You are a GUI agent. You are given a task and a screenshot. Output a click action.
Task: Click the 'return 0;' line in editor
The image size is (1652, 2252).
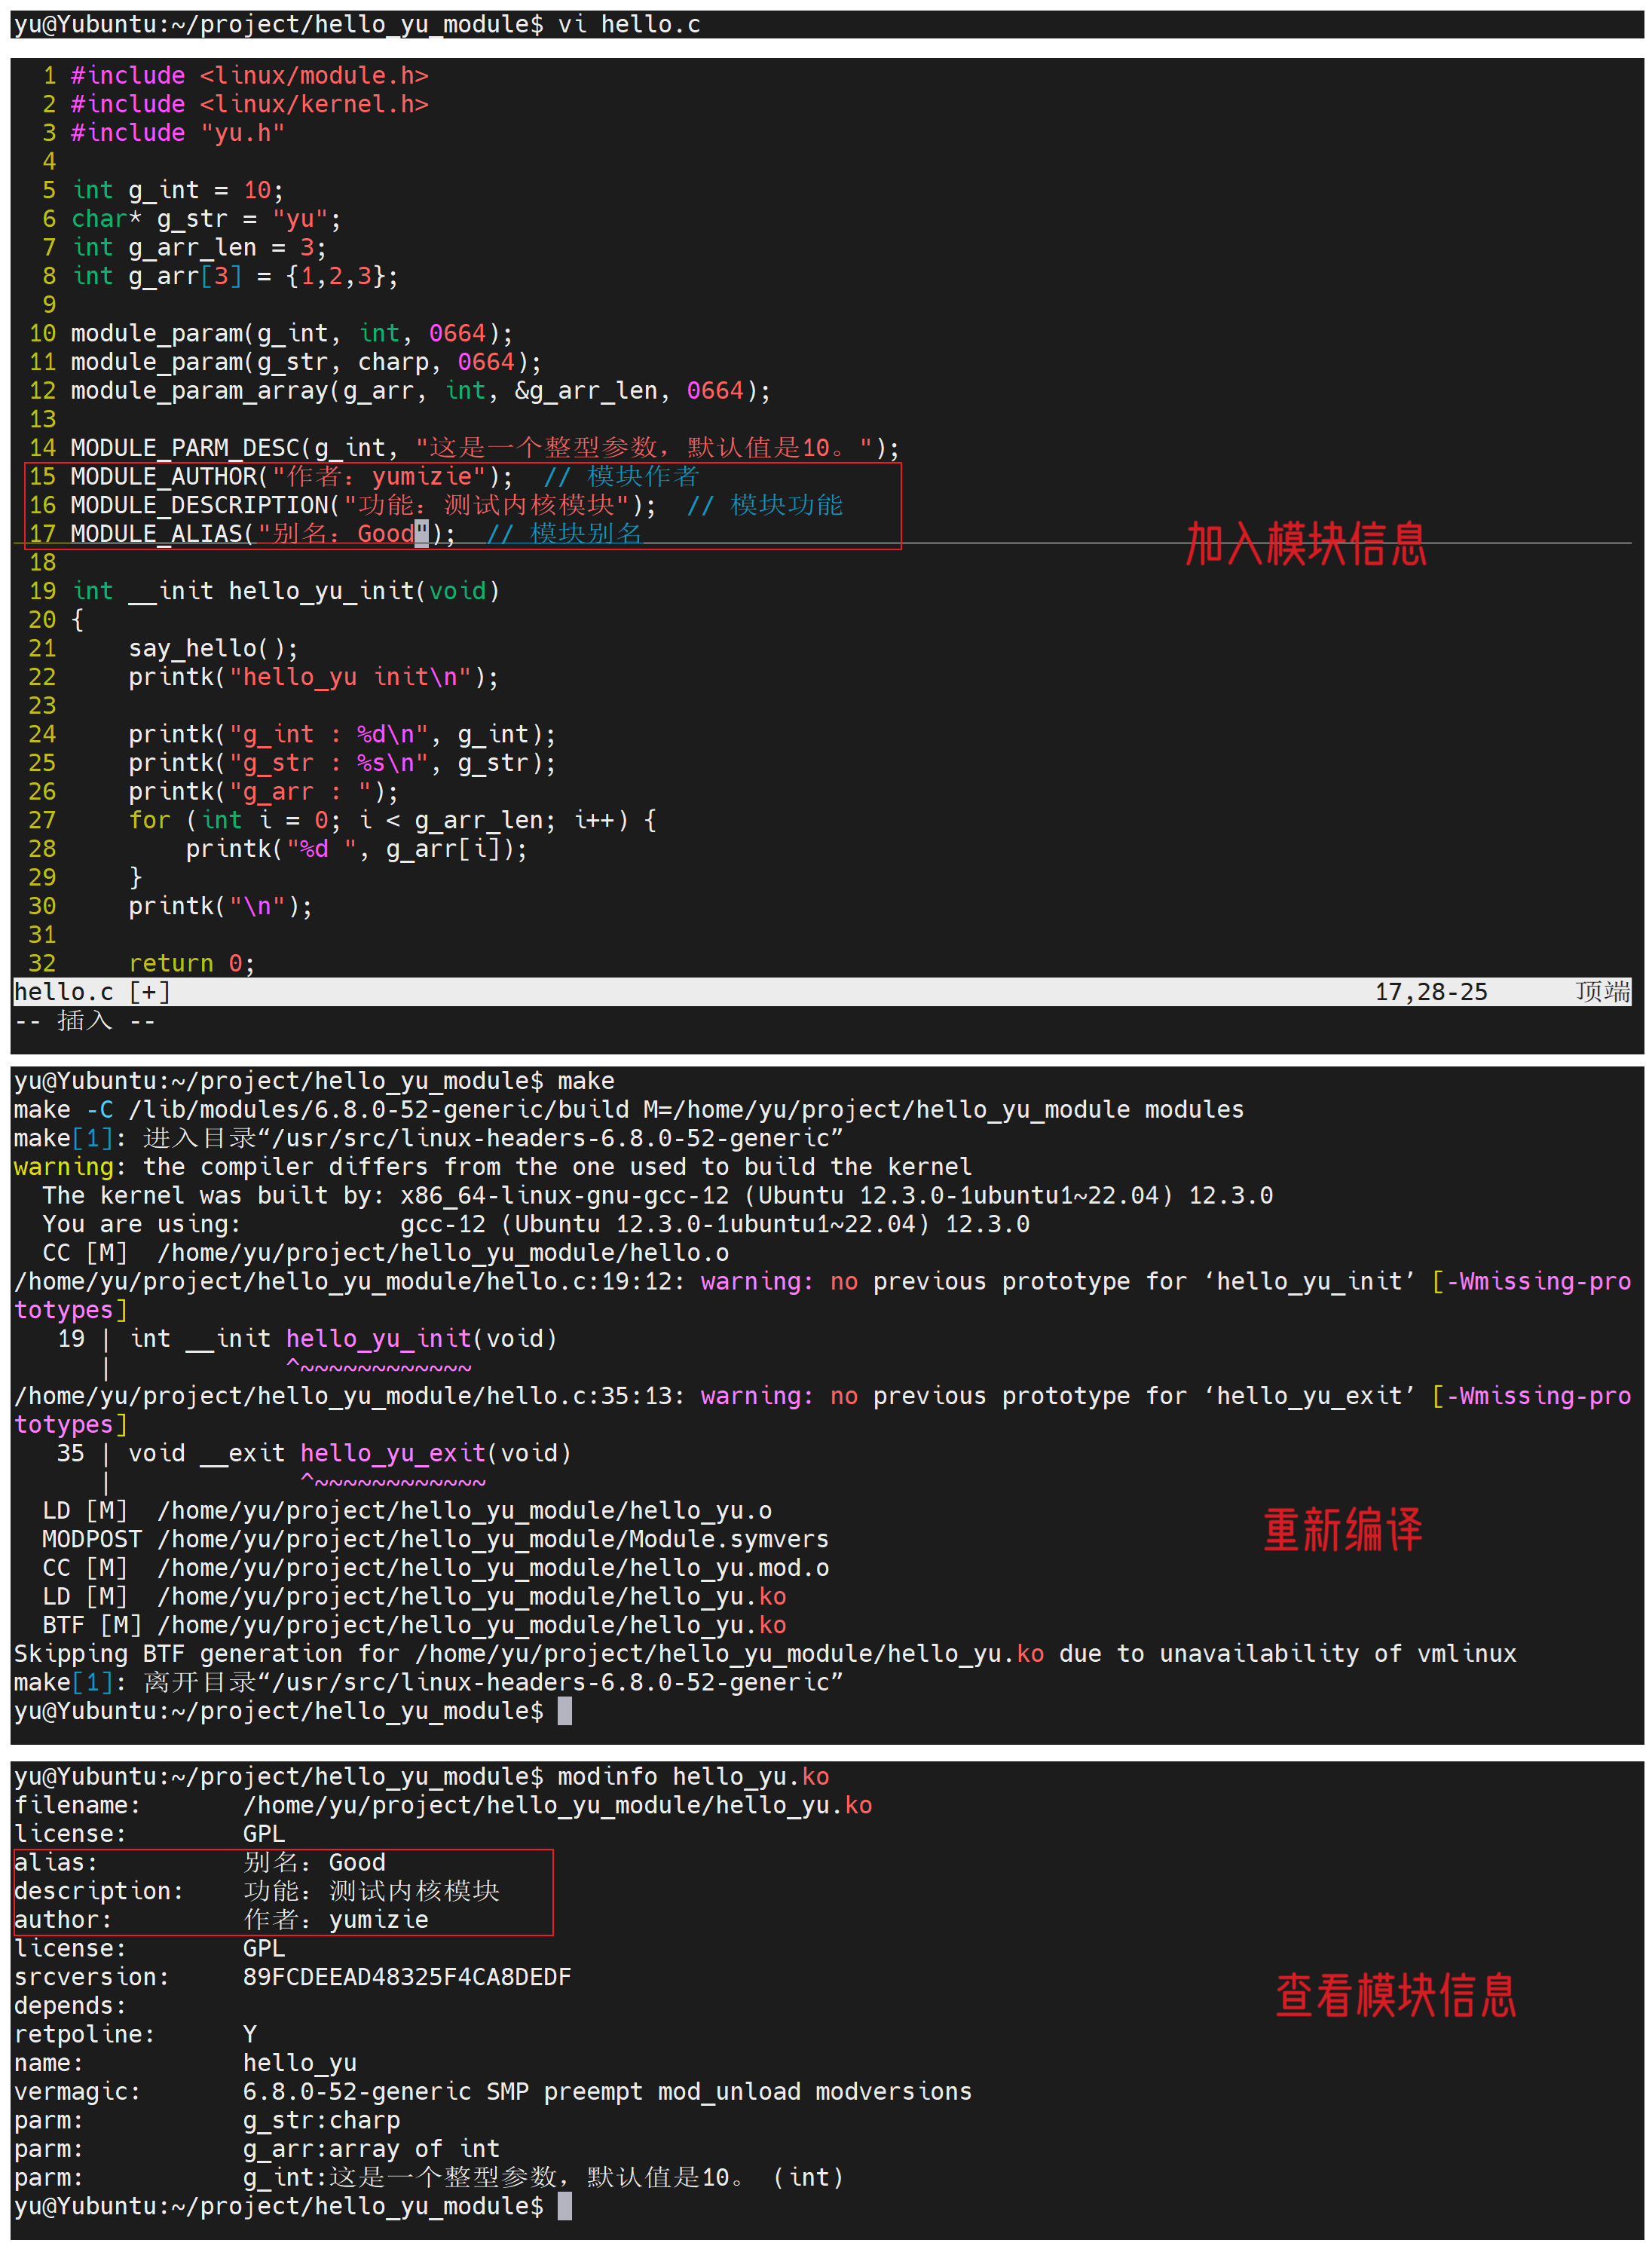click(191, 964)
